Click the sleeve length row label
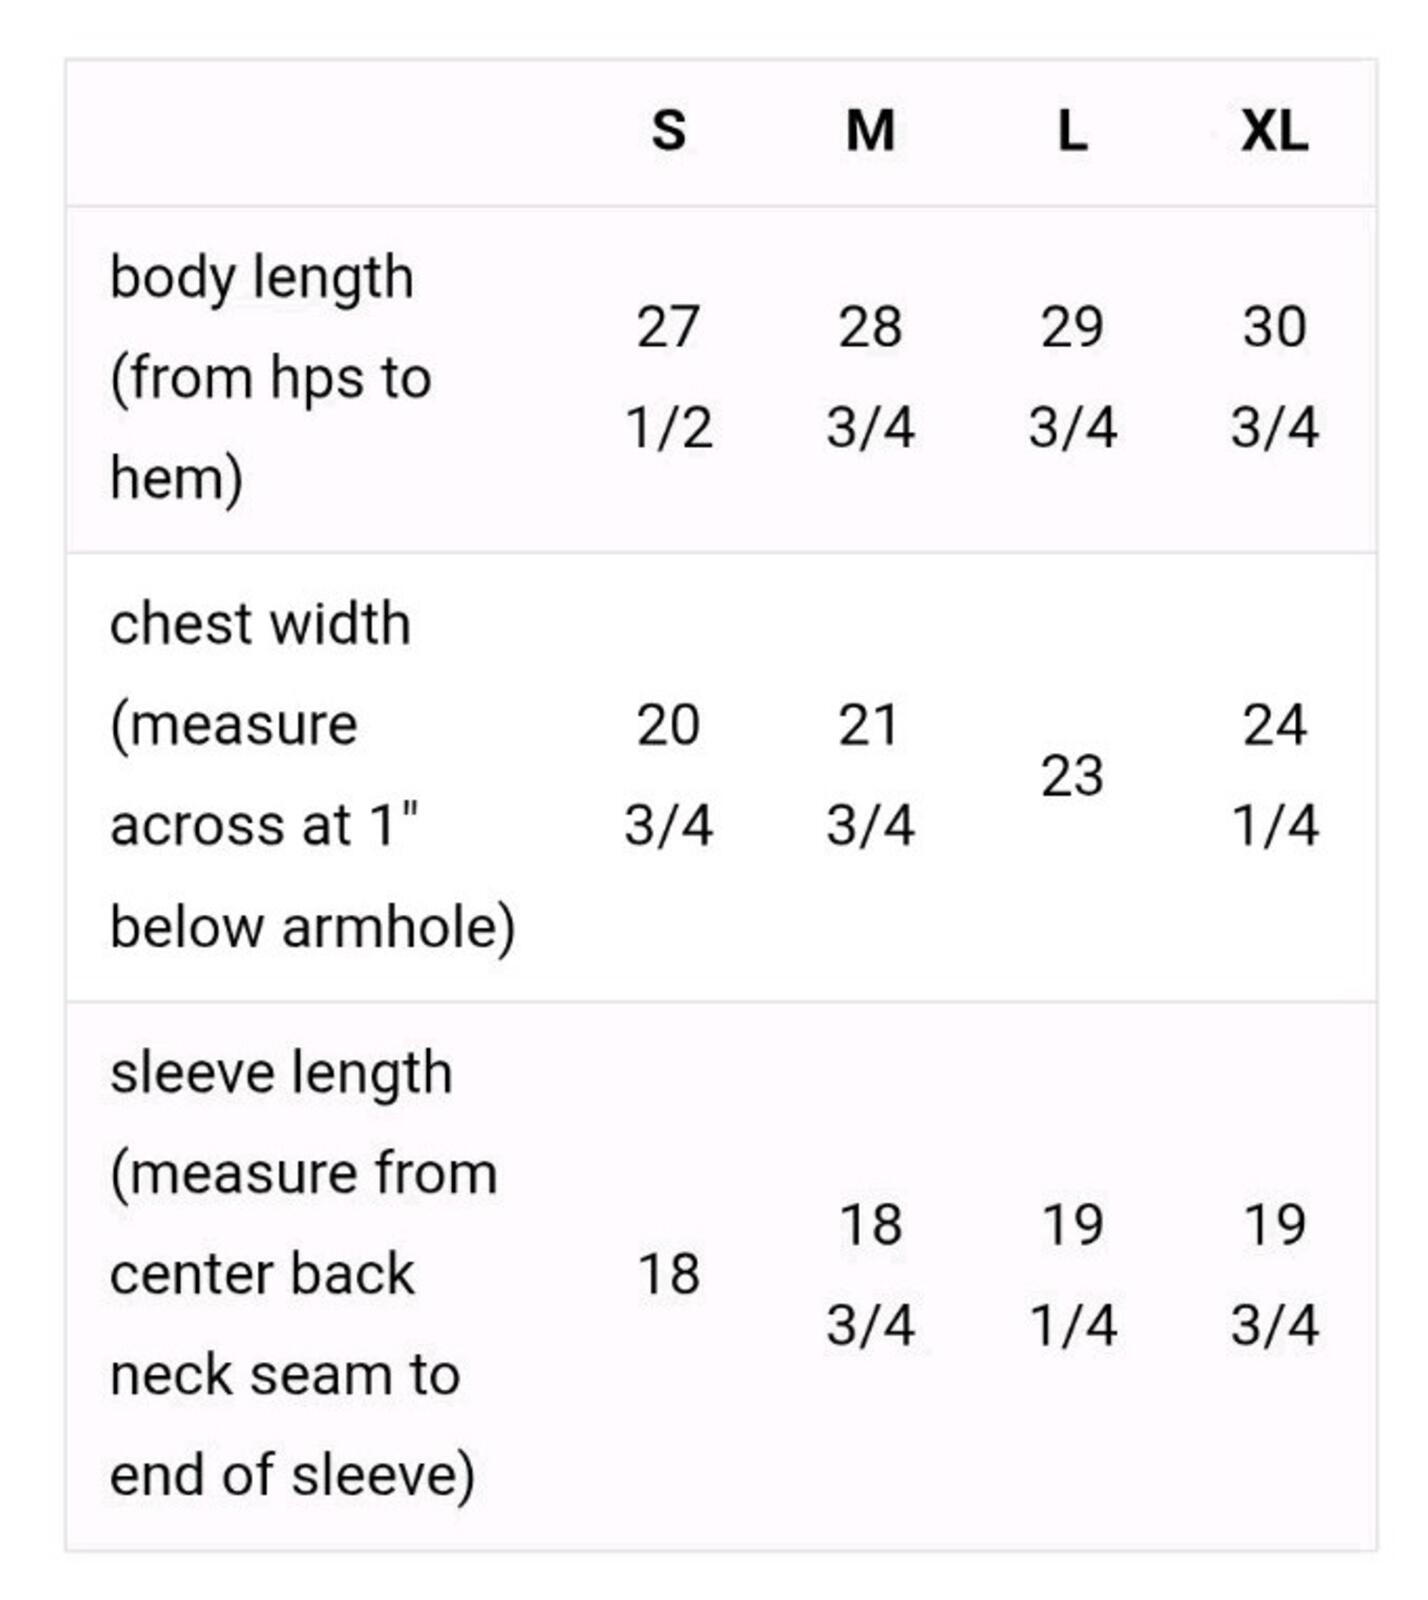The image size is (1428, 1600). coord(303,1273)
